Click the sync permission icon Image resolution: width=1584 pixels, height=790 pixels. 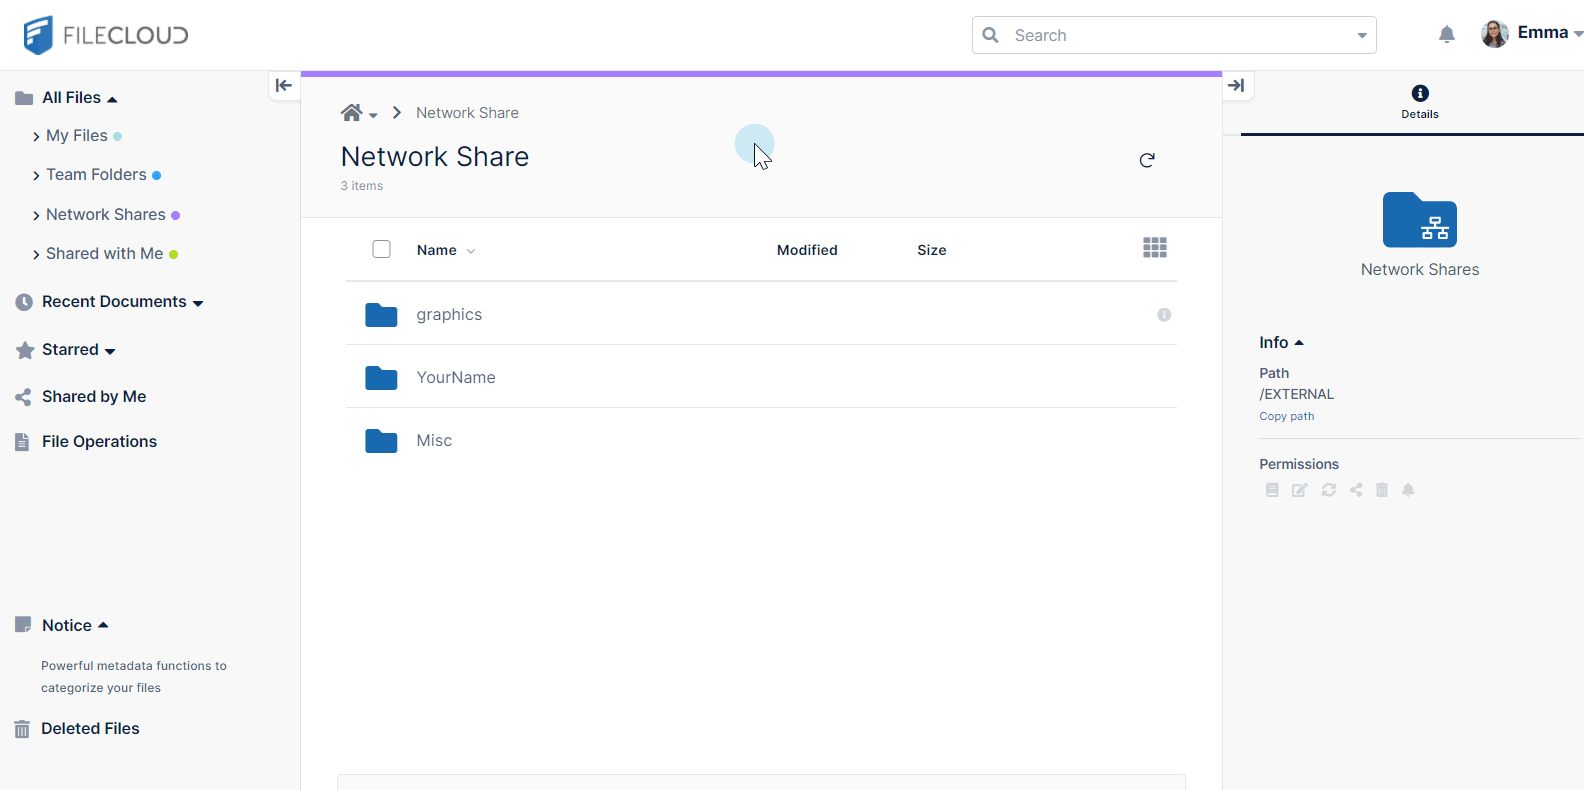[x=1328, y=490]
